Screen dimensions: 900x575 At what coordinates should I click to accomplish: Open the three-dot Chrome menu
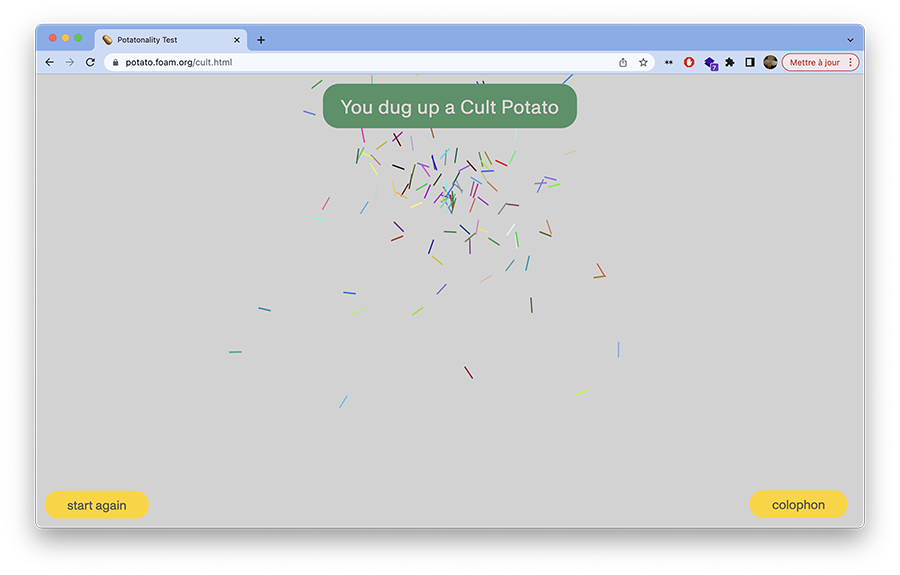coord(851,62)
